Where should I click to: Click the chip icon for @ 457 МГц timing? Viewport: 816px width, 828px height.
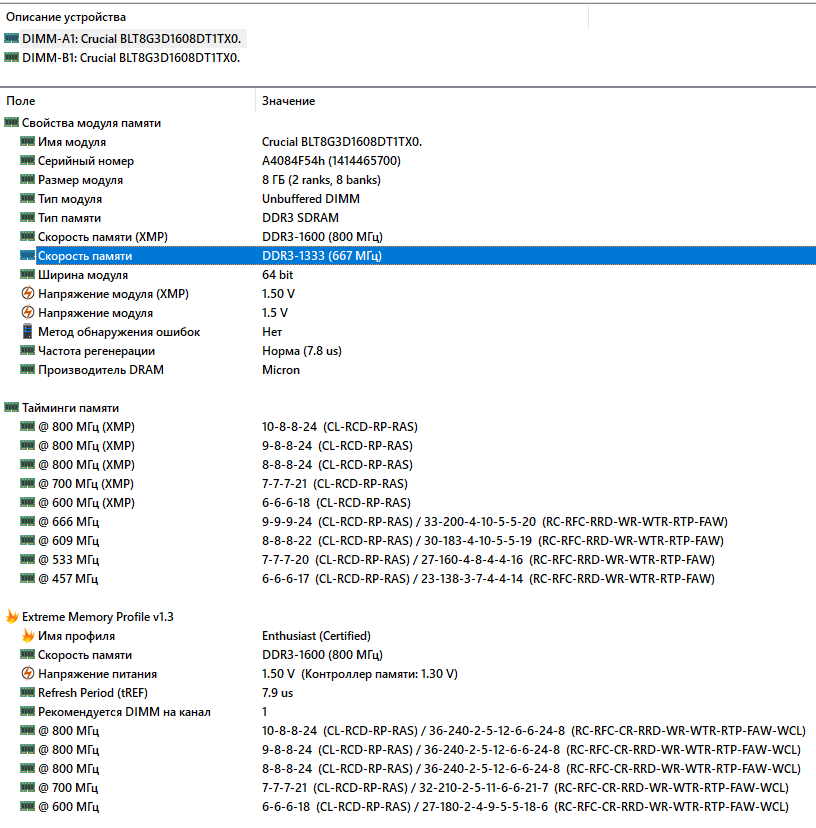[x=27, y=578]
